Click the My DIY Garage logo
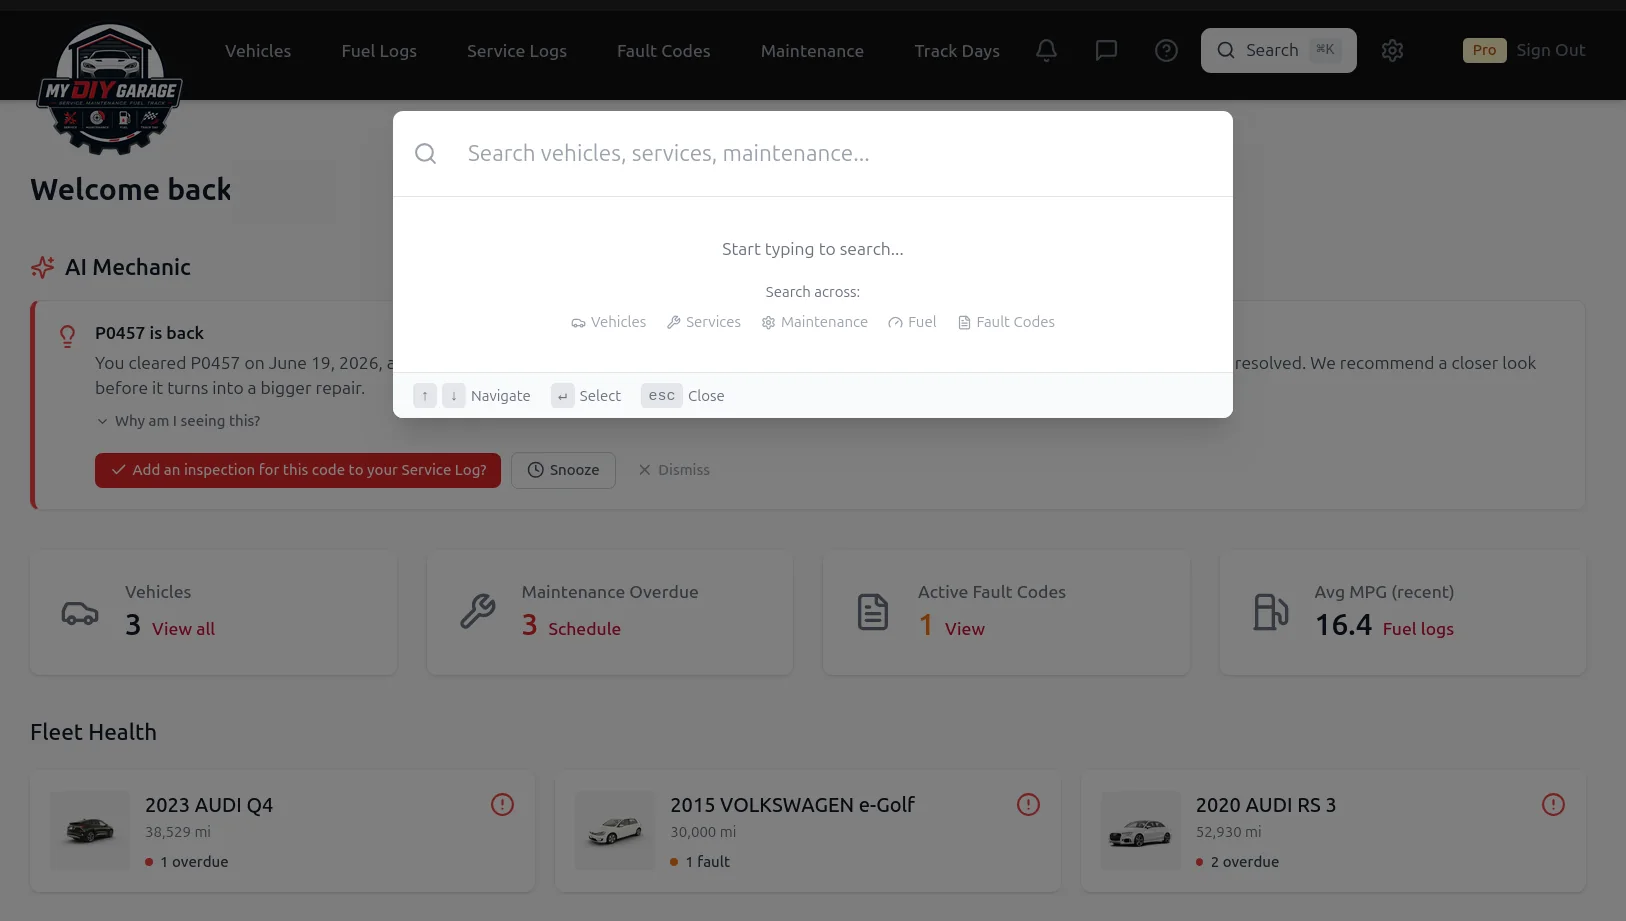The image size is (1626, 921). click(x=110, y=88)
